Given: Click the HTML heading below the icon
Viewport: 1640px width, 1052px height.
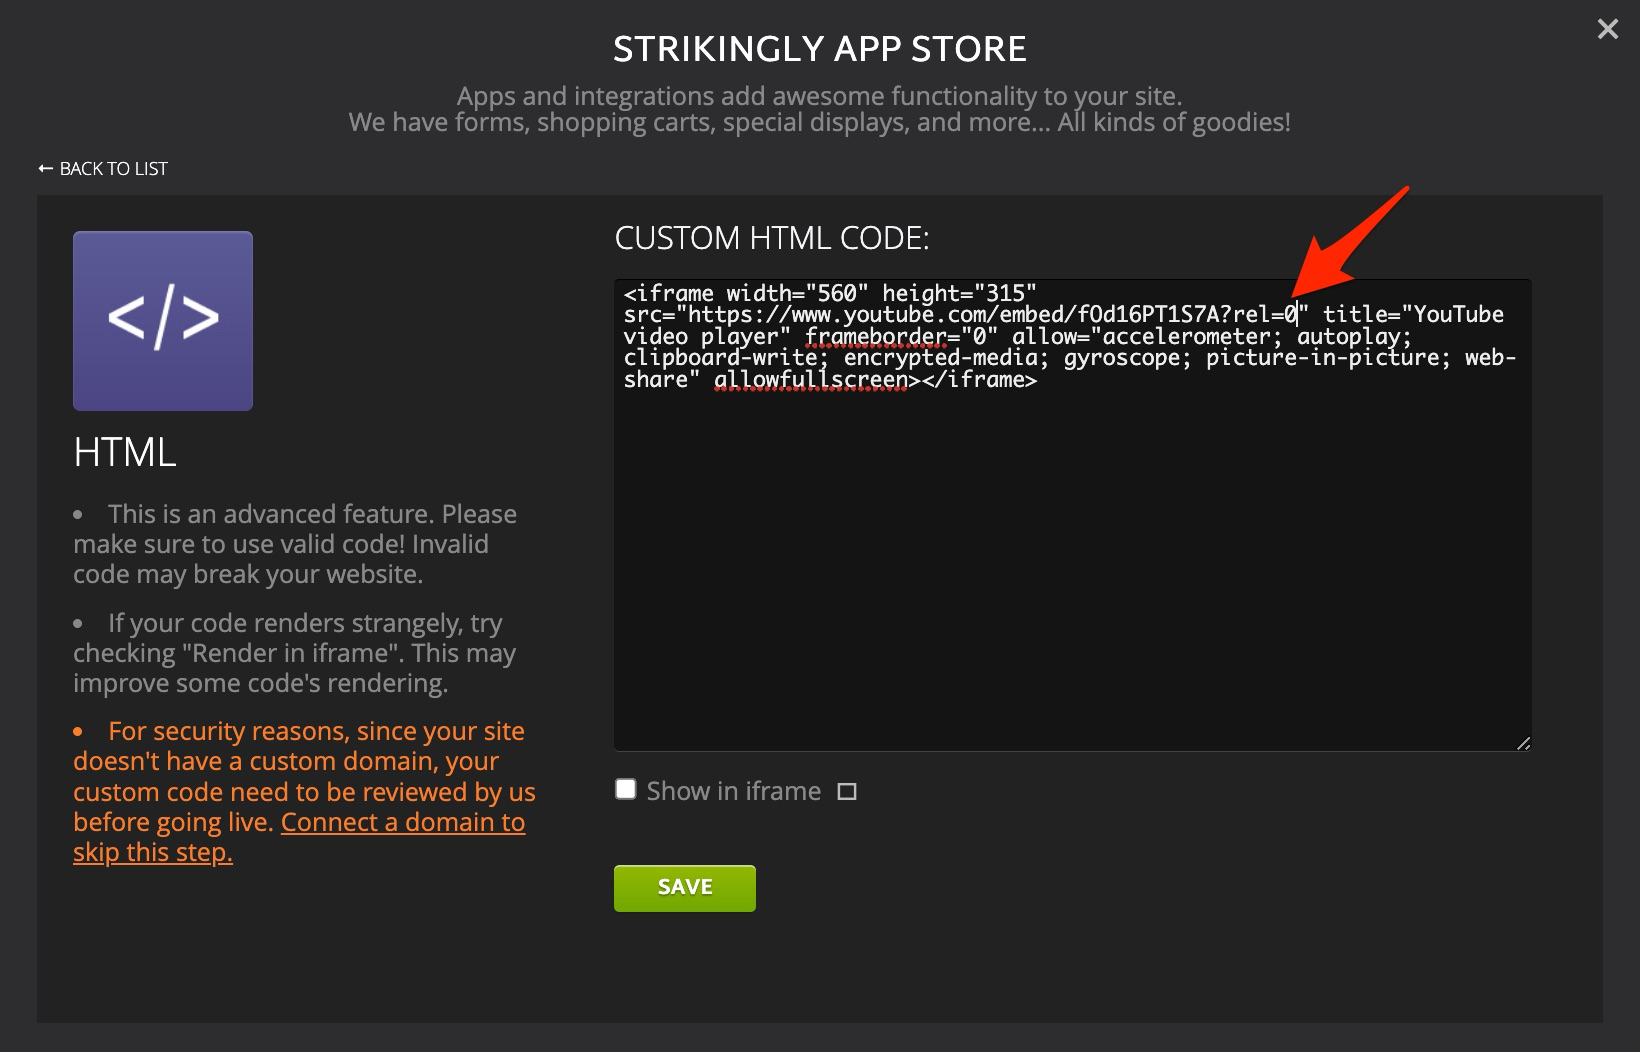Looking at the screenshot, I should 125,452.
